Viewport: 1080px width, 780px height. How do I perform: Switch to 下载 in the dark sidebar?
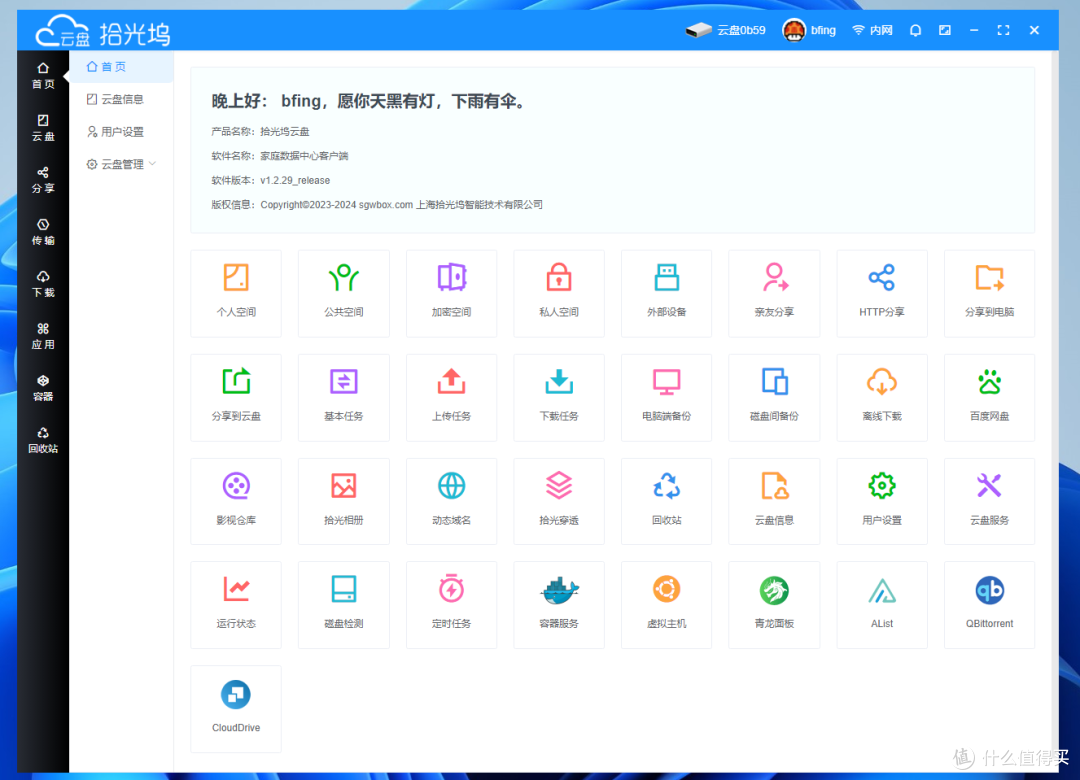pyautogui.click(x=43, y=284)
